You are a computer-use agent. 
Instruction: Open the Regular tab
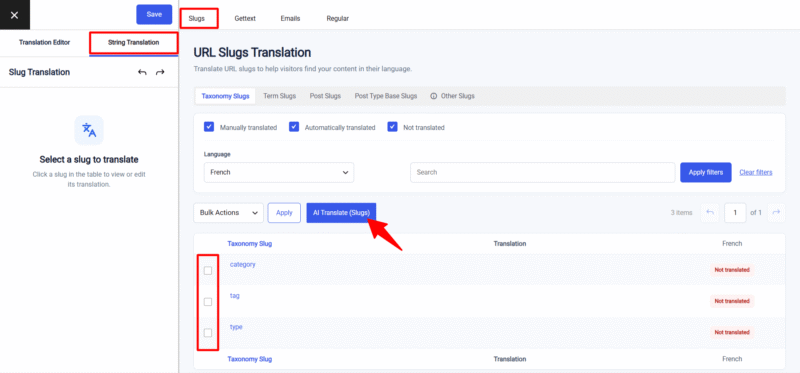(x=338, y=18)
